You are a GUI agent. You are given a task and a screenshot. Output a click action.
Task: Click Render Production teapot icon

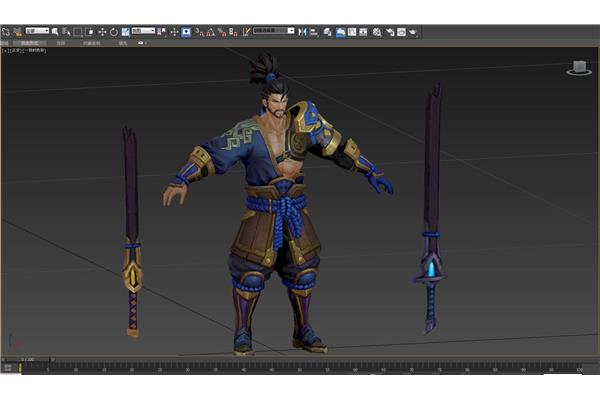(x=413, y=32)
